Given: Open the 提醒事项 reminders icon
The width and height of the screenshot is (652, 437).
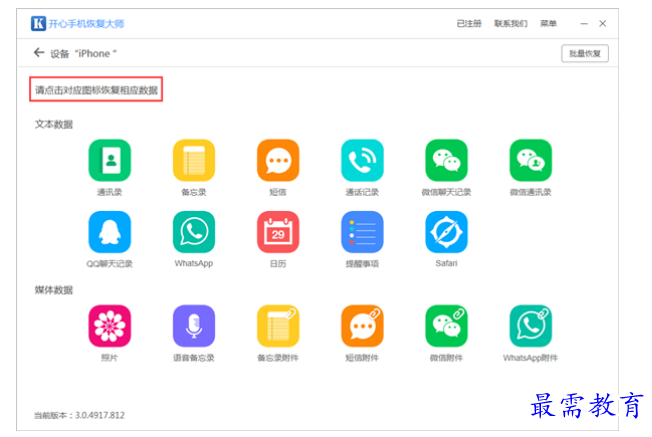Looking at the screenshot, I should pos(362,232).
